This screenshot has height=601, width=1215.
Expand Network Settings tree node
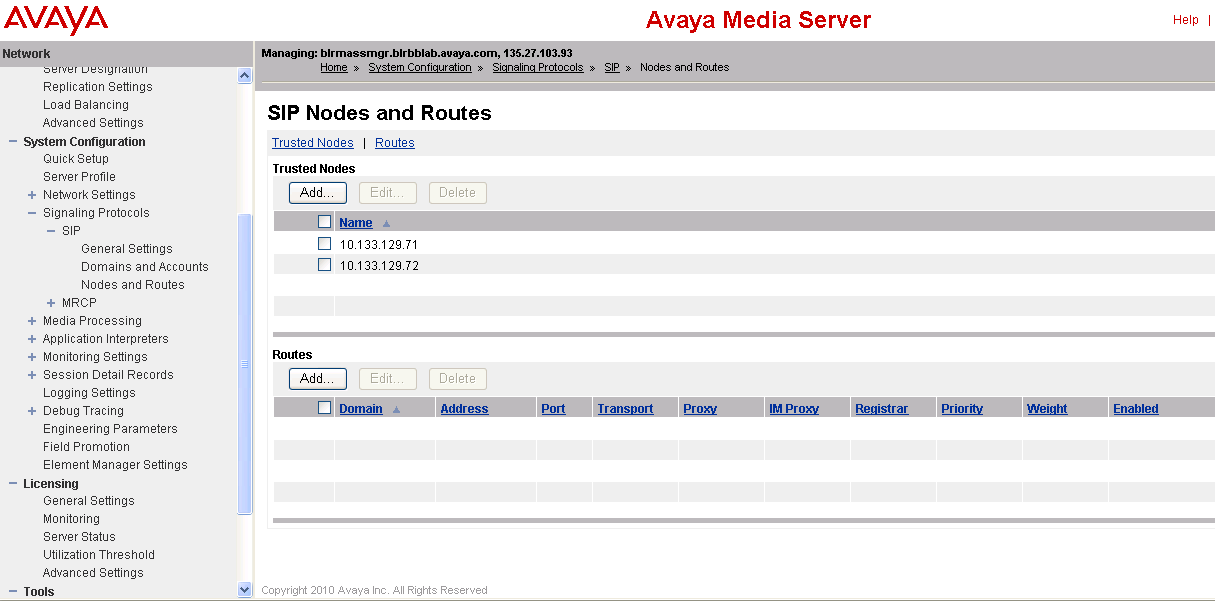pyautogui.click(x=32, y=195)
